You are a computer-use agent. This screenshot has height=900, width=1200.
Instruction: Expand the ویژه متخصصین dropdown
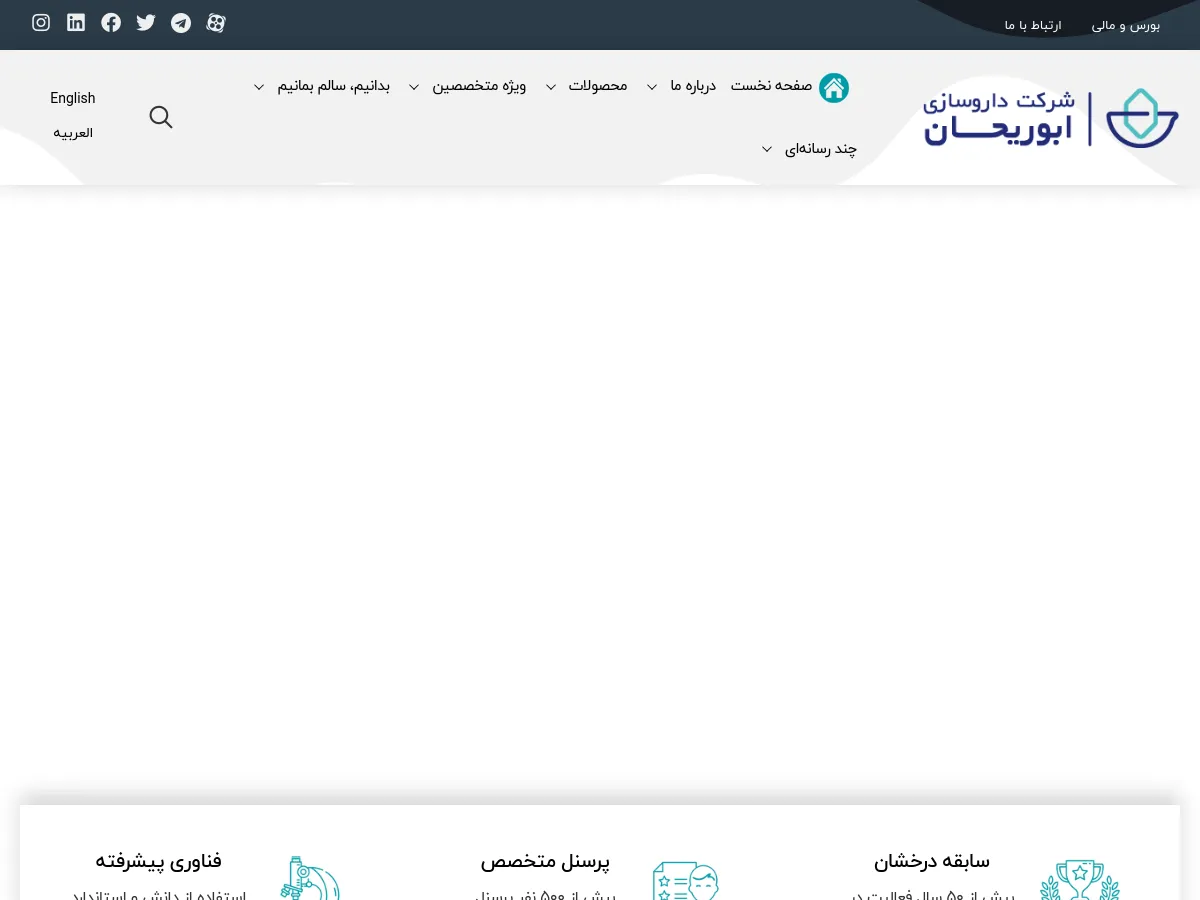point(480,87)
